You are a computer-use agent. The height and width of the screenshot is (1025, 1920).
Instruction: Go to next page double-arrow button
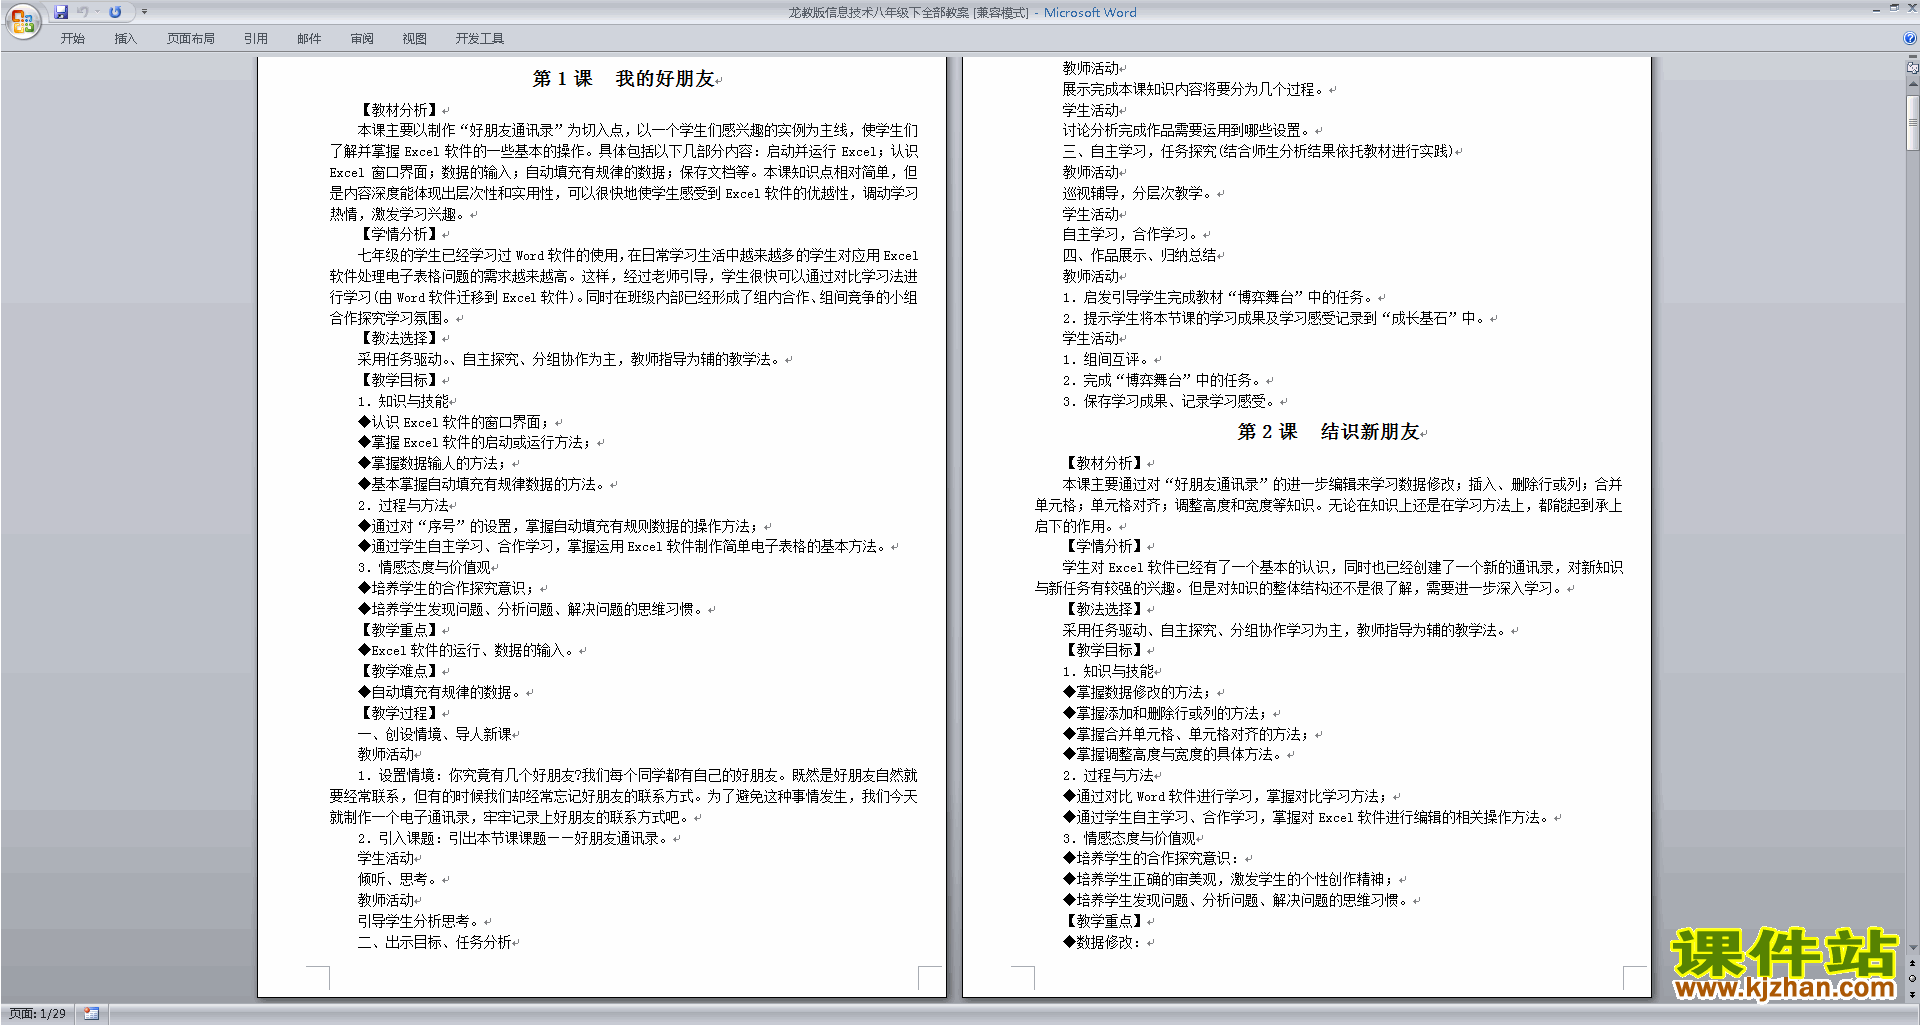(x=1913, y=994)
